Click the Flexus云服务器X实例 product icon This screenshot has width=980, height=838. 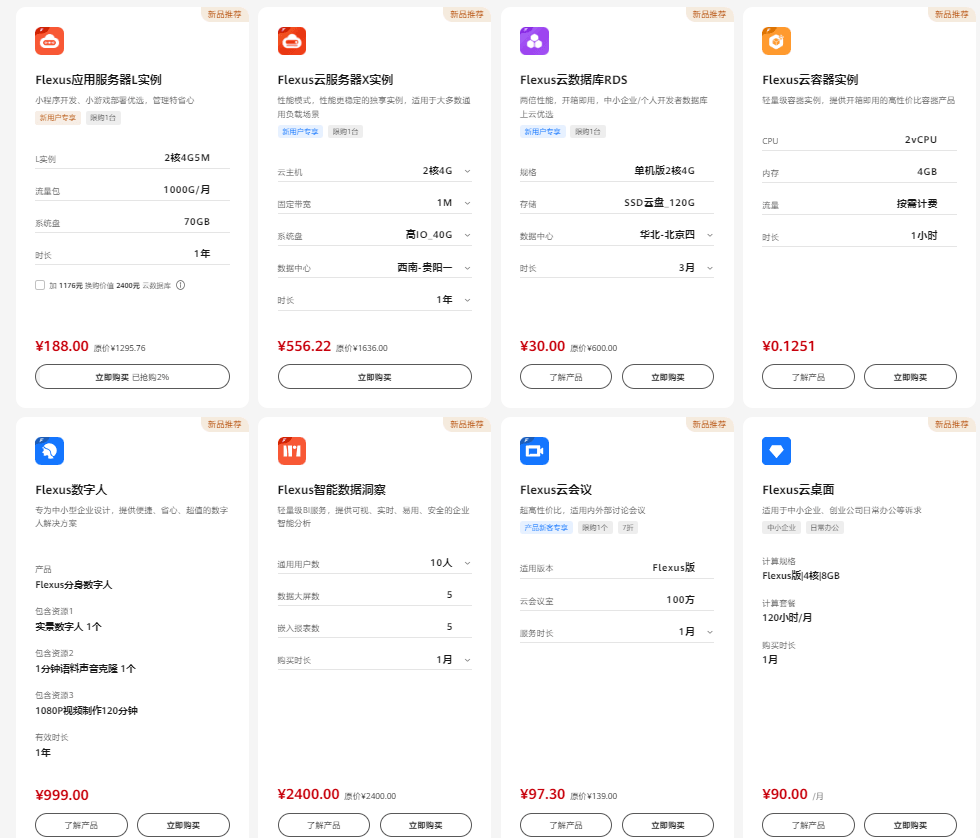tap(292, 41)
